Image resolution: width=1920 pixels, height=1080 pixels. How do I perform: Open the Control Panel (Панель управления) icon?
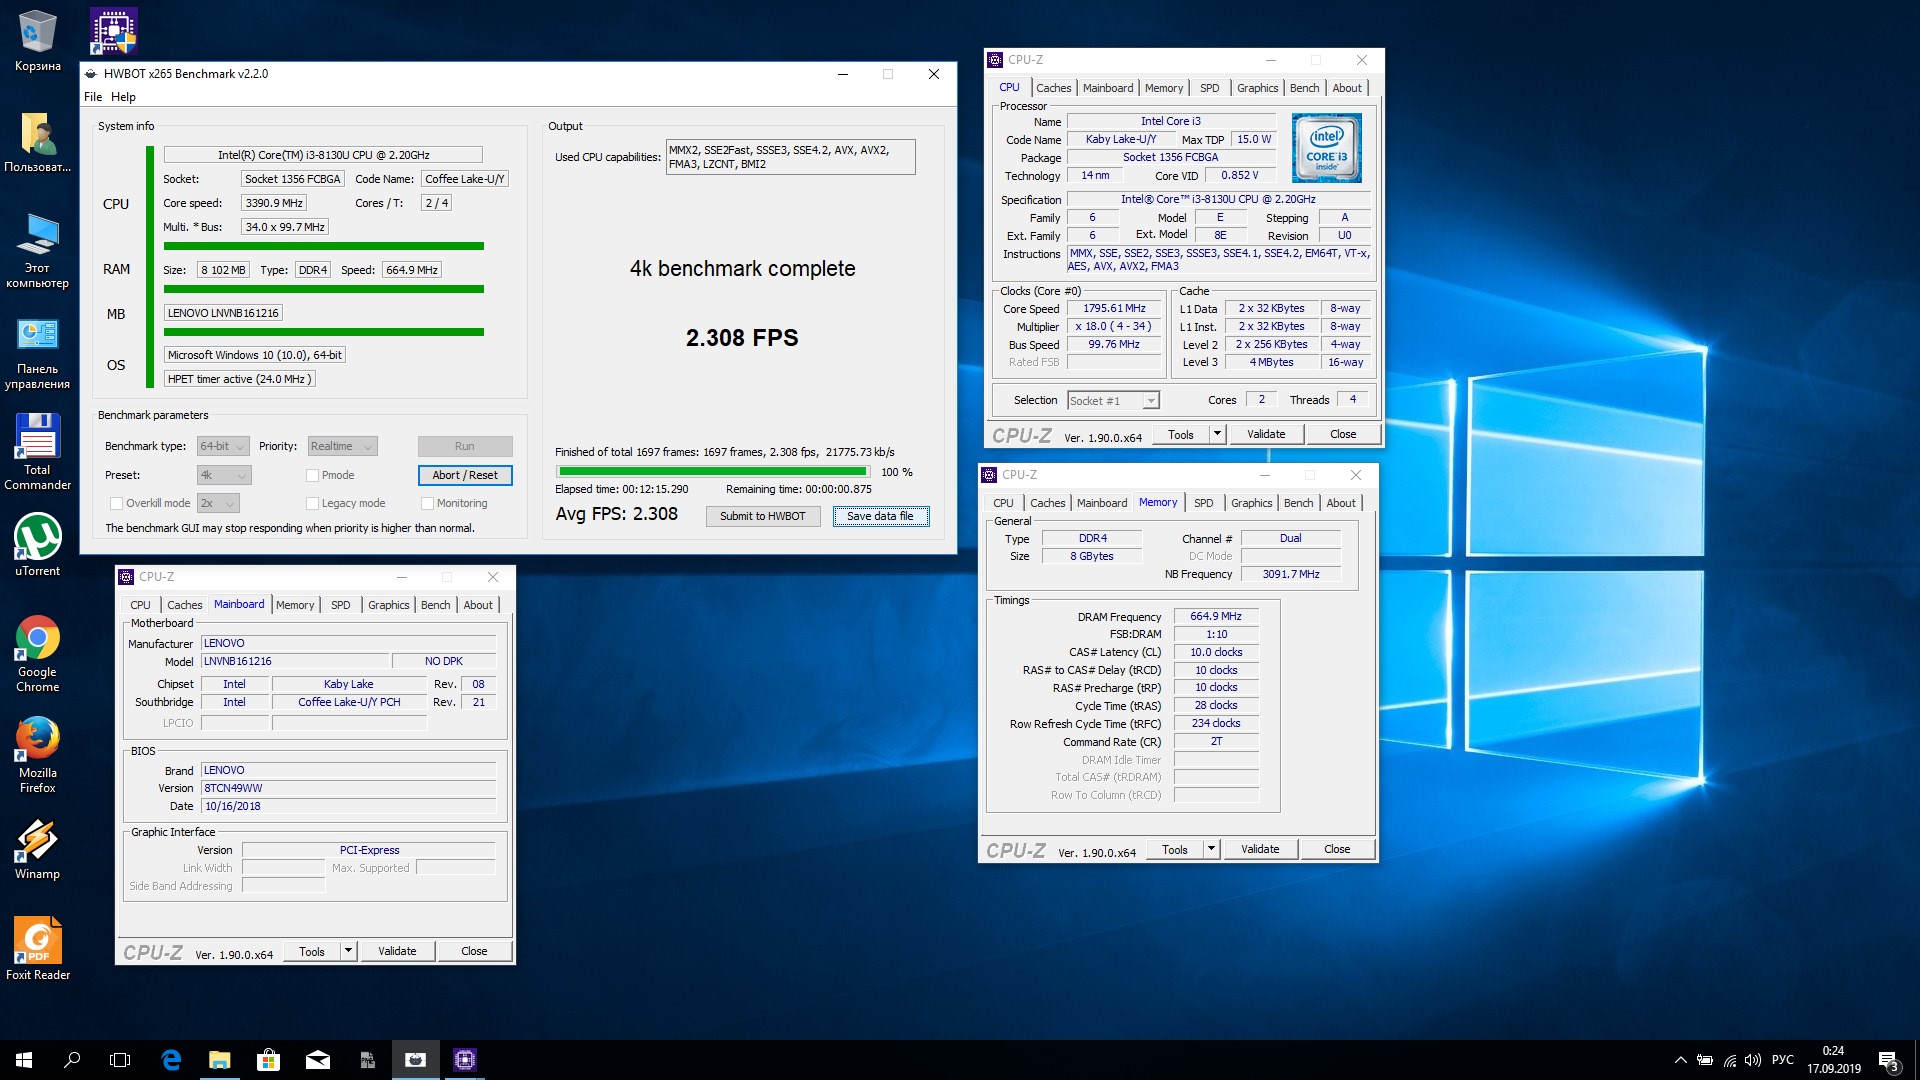coord(37,353)
